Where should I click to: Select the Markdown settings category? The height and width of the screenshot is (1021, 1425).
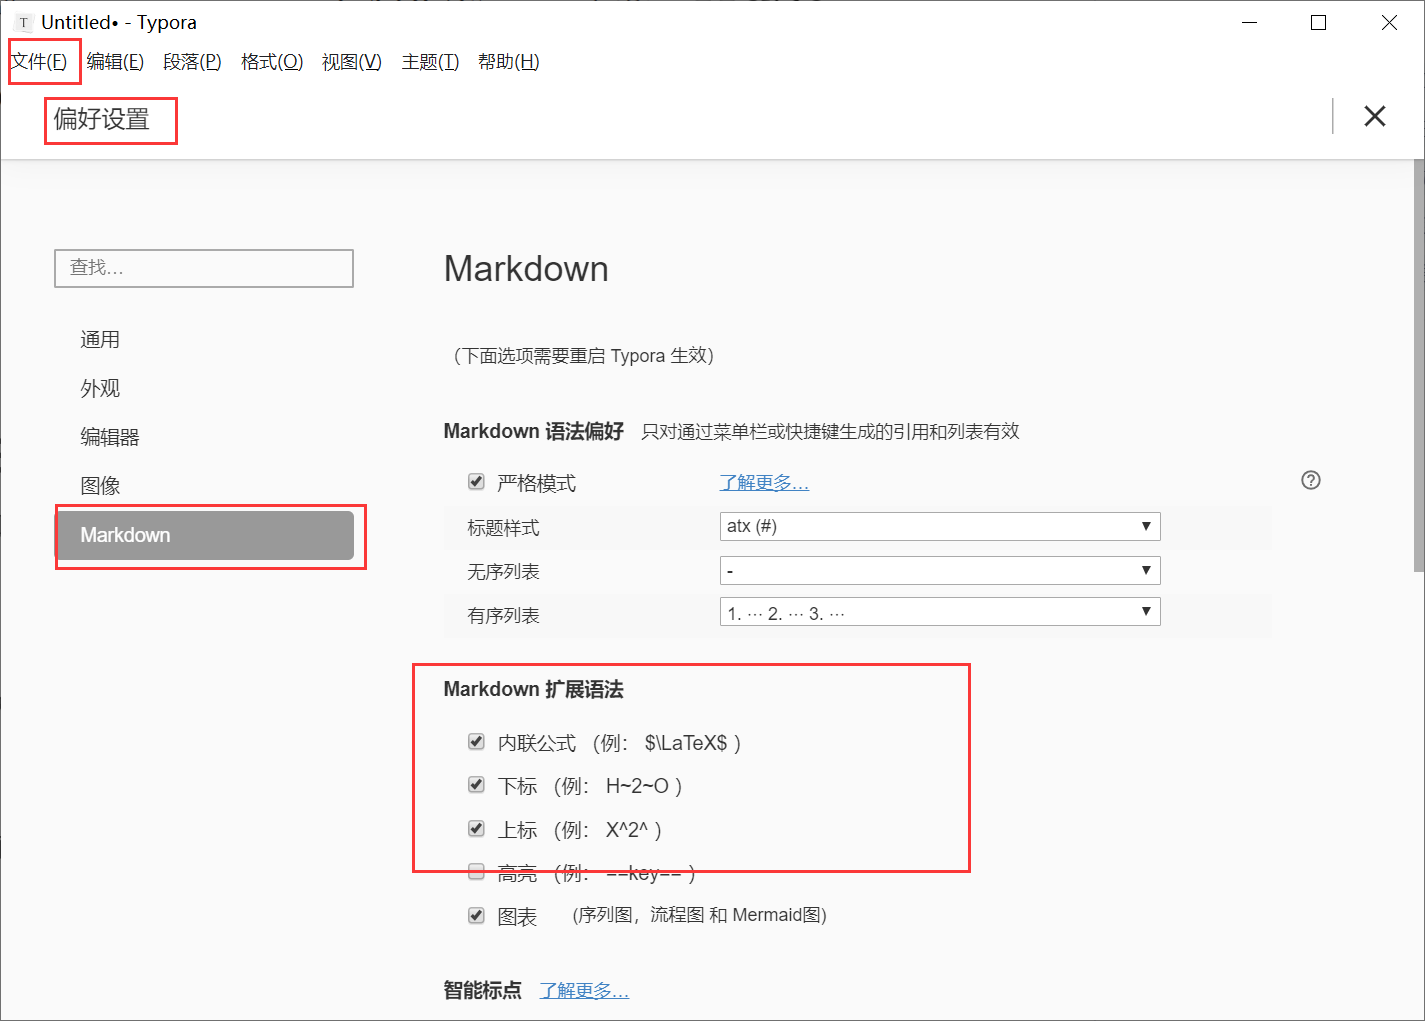coord(204,535)
